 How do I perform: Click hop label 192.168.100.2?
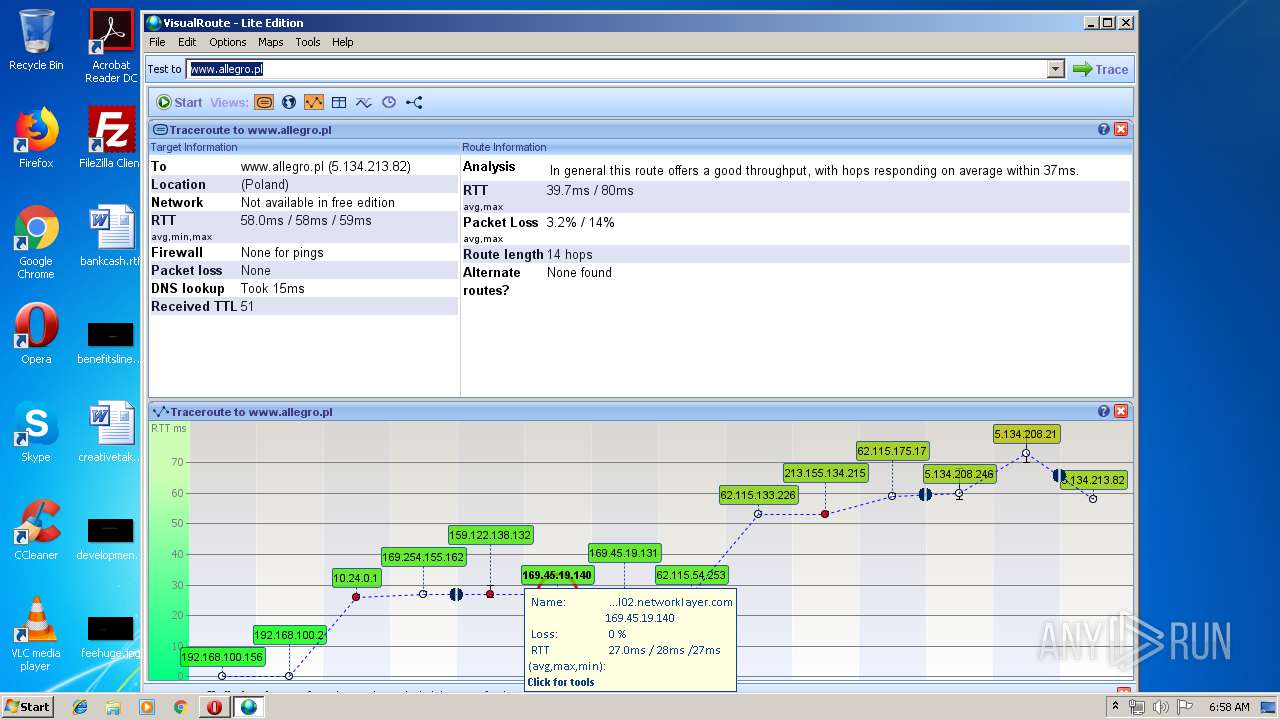coord(290,635)
